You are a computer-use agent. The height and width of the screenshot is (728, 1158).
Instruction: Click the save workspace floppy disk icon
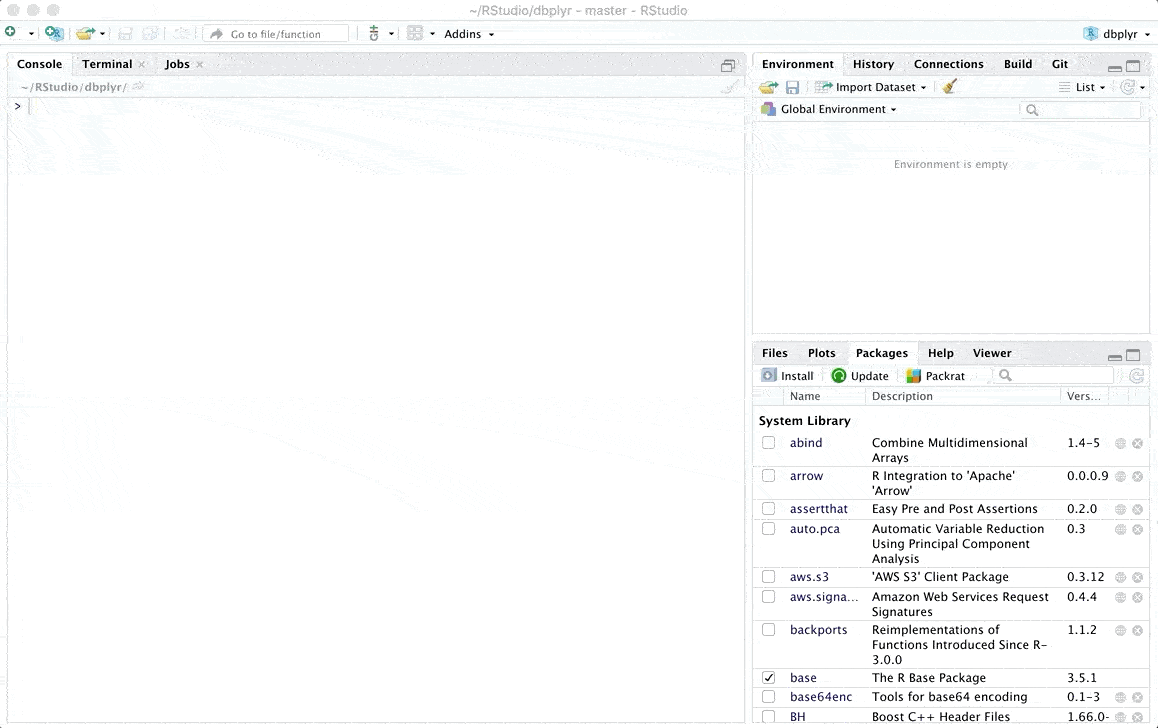(792, 87)
